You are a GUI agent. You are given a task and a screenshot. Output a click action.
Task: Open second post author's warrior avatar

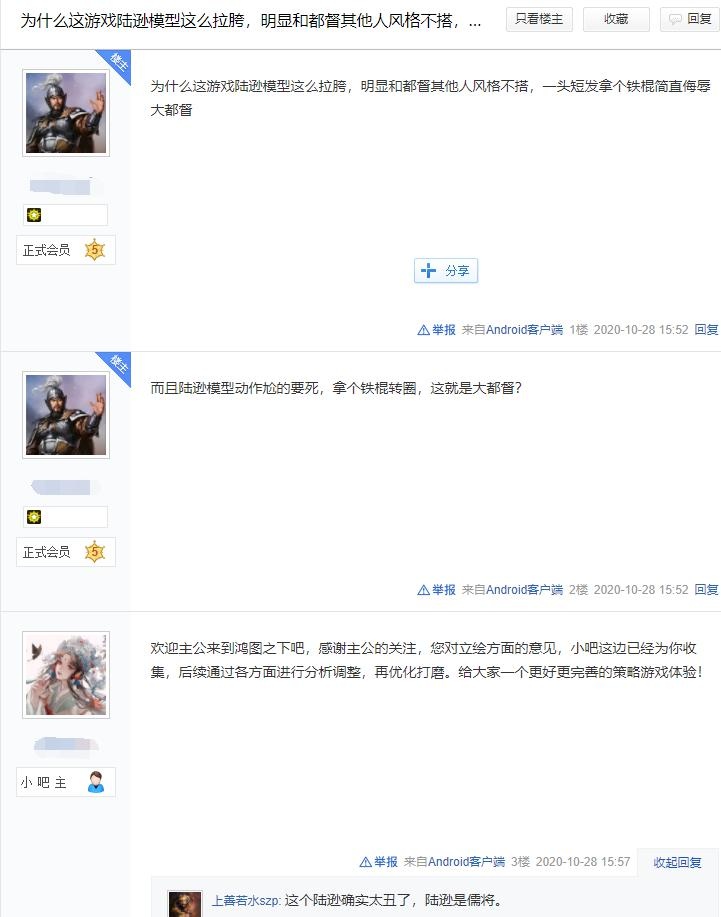tap(66, 415)
